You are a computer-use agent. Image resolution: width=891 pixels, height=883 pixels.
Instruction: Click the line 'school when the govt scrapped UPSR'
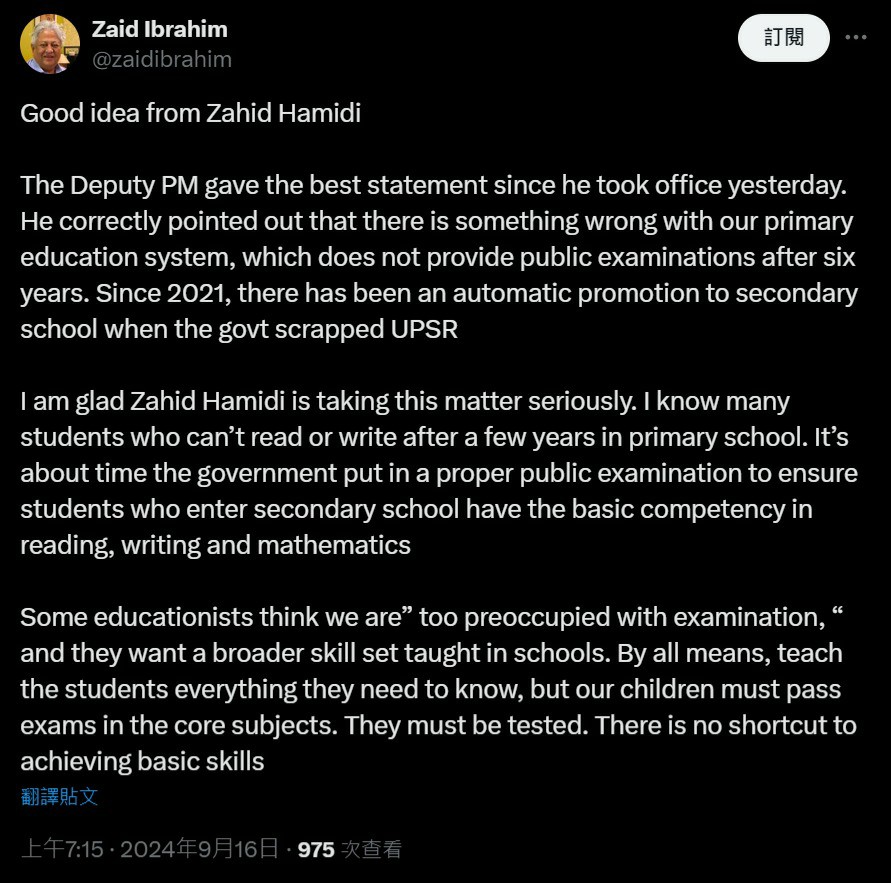point(239,329)
